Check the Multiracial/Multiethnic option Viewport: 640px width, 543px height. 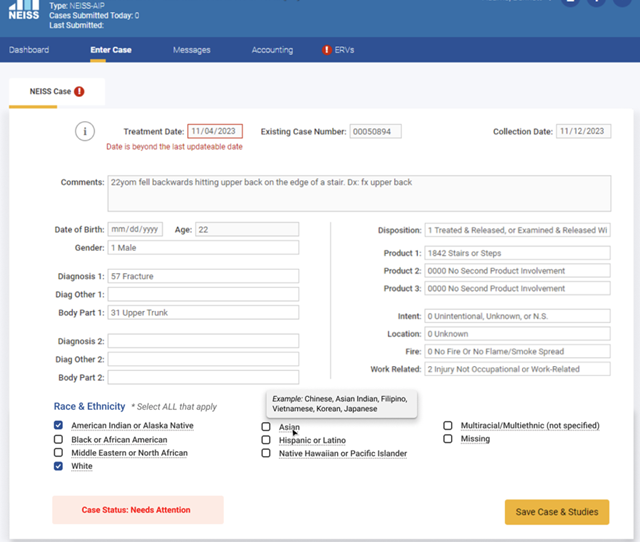tap(448, 426)
